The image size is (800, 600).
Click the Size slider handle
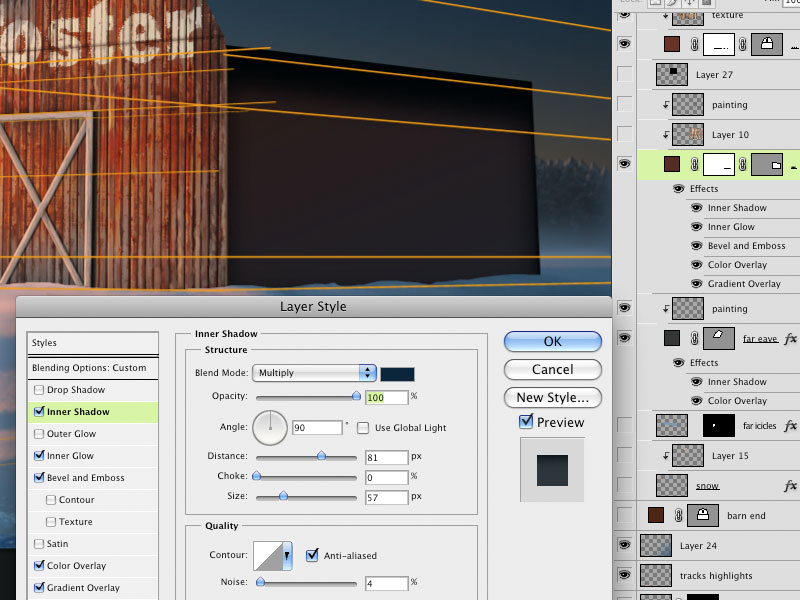point(283,496)
